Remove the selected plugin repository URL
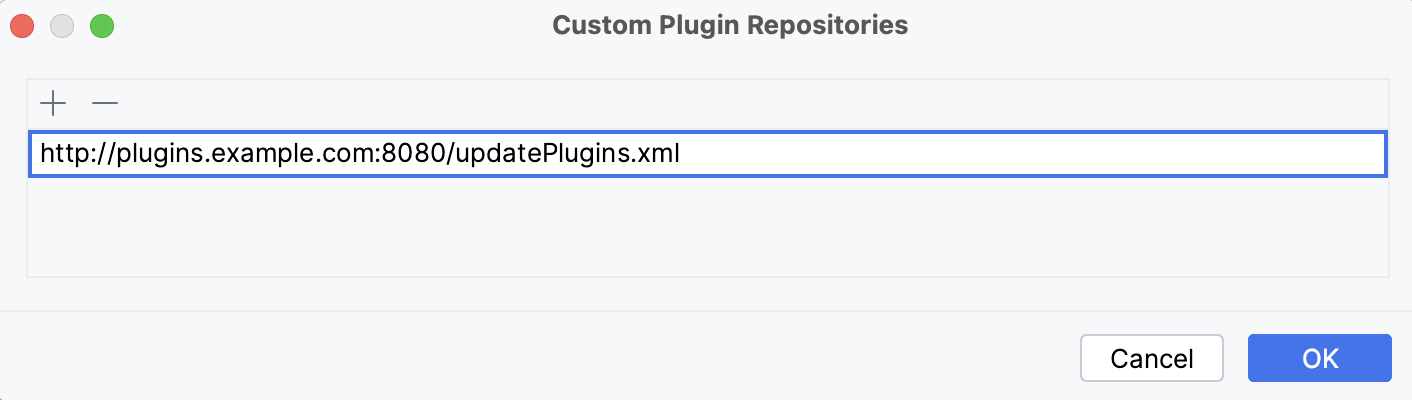Screen dimensions: 1412x400 (x=105, y=102)
